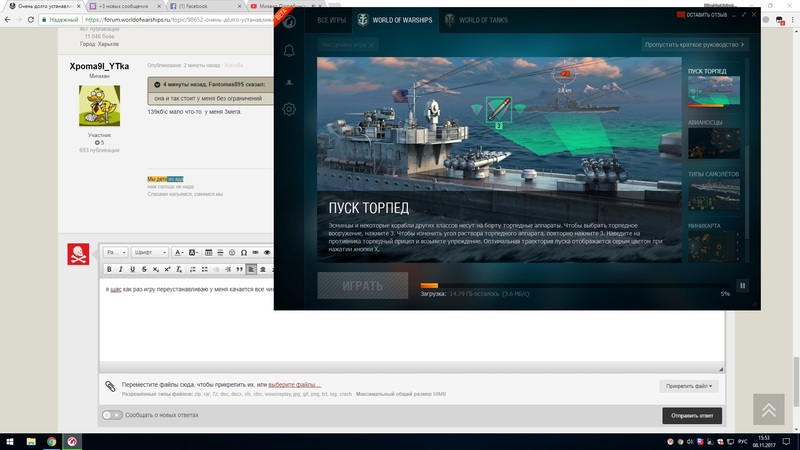The width and height of the screenshot is (800, 450).
Task: Open Game Center from the taskbar
Action: click(x=72, y=442)
